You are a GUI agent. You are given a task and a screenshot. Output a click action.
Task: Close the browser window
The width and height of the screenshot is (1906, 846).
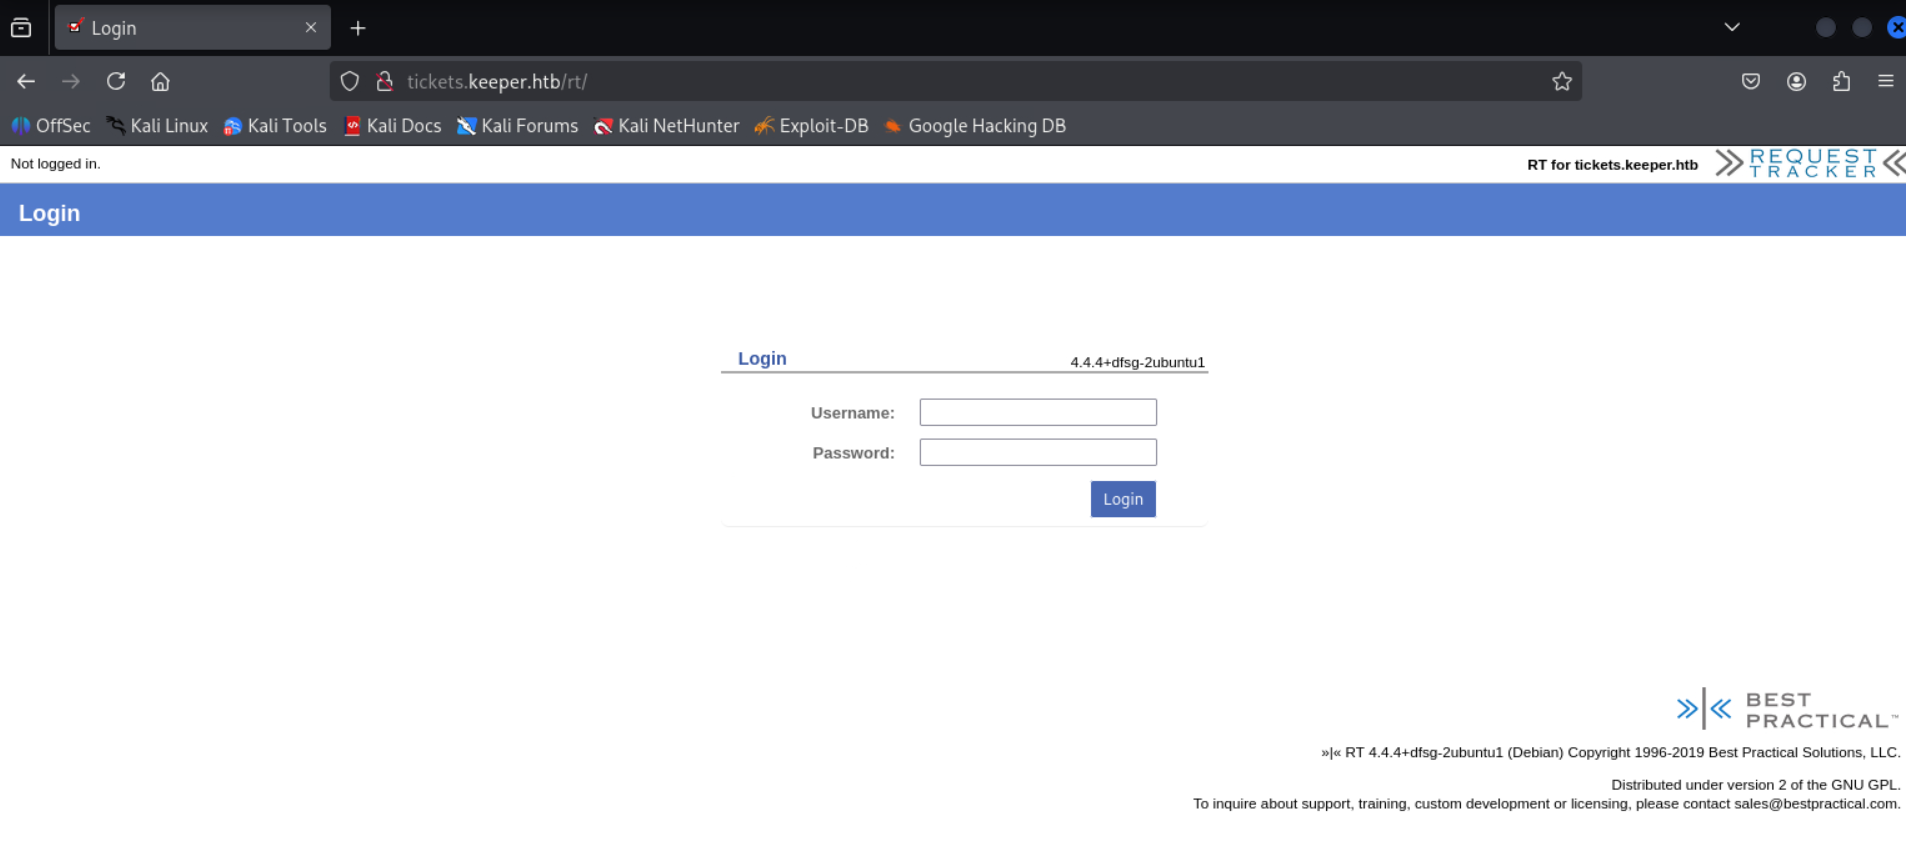[x=1896, y=27]
